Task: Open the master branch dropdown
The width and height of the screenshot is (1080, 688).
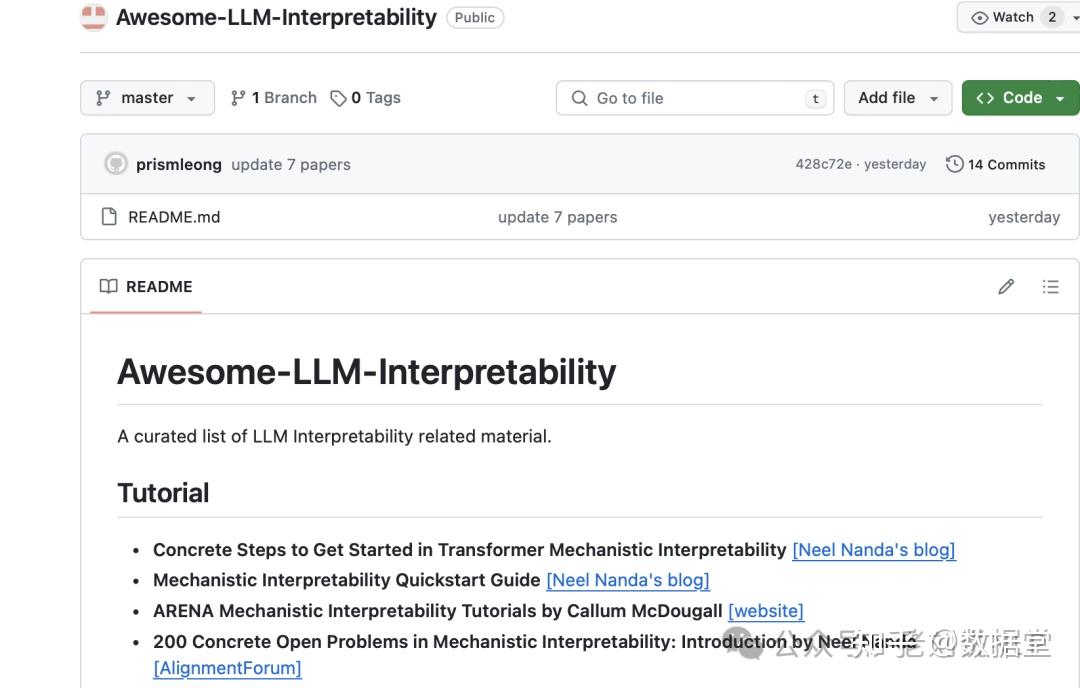Action: click(x=147, y=98)
